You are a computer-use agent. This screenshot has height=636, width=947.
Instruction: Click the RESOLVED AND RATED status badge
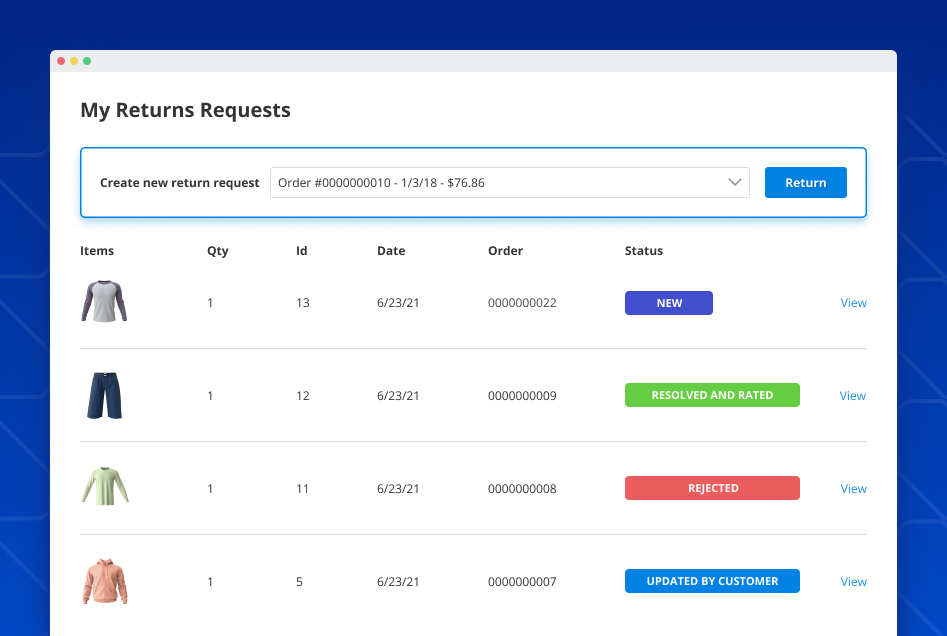712,395
